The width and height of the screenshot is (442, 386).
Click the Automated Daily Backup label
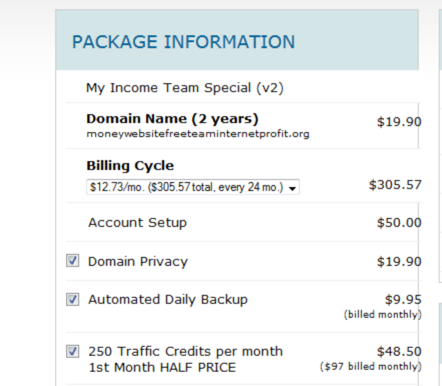click(168, 299)
